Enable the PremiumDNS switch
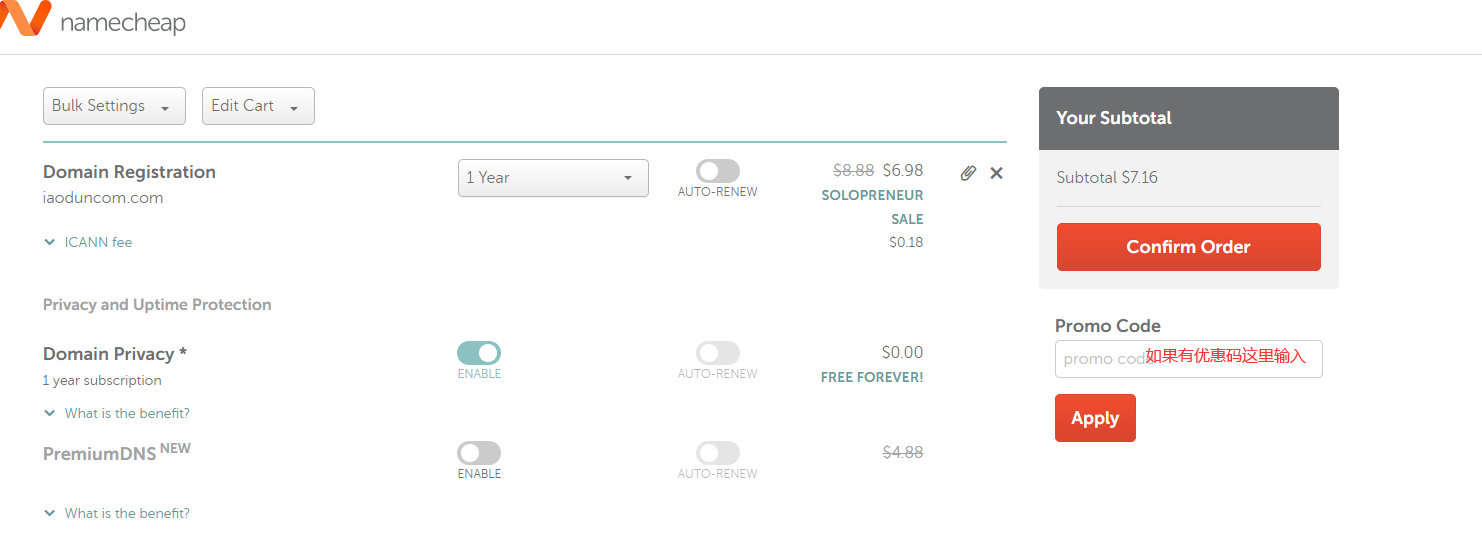 [x=479, y=453]
